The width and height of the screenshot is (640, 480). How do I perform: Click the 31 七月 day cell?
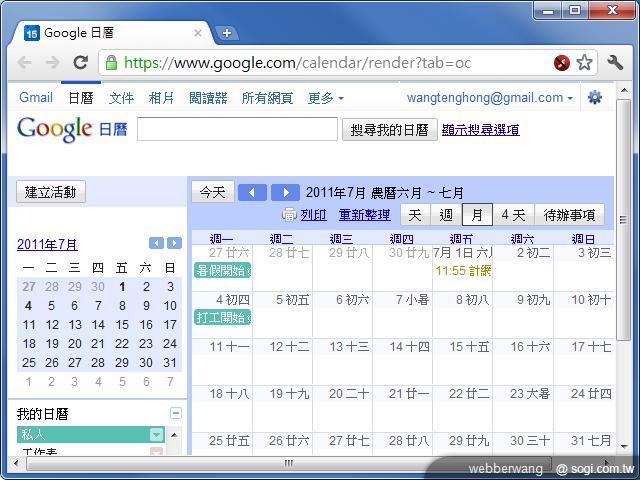[584, 444]
